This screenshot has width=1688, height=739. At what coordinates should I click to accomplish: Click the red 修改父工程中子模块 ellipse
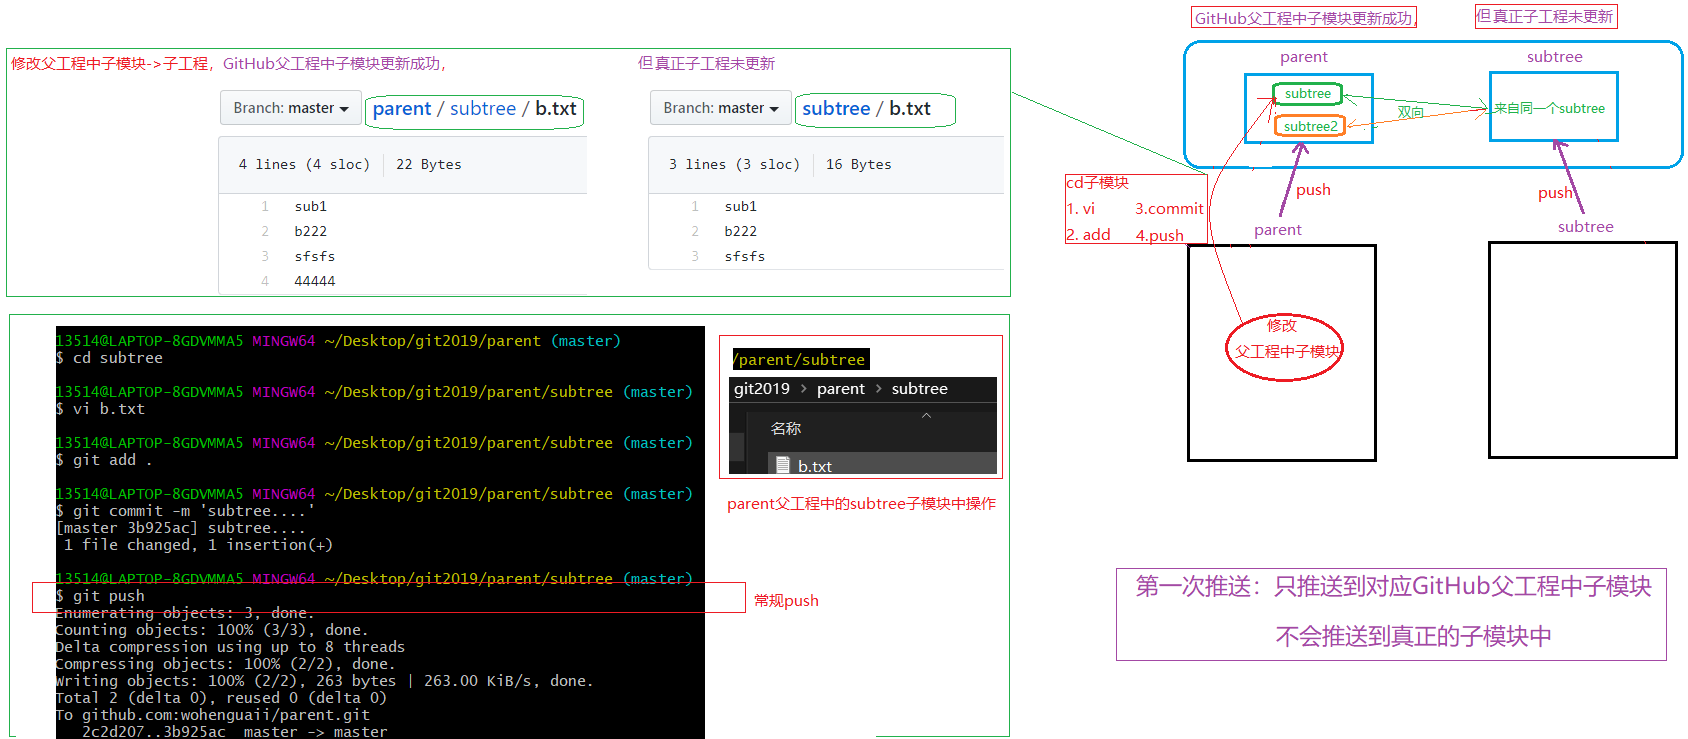[1285, 347]
